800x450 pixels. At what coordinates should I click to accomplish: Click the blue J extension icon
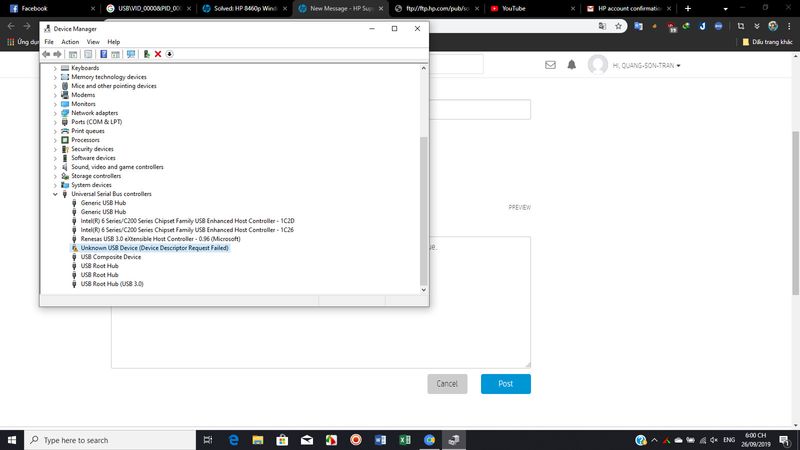pyautogui.click(x=703, y=26)
